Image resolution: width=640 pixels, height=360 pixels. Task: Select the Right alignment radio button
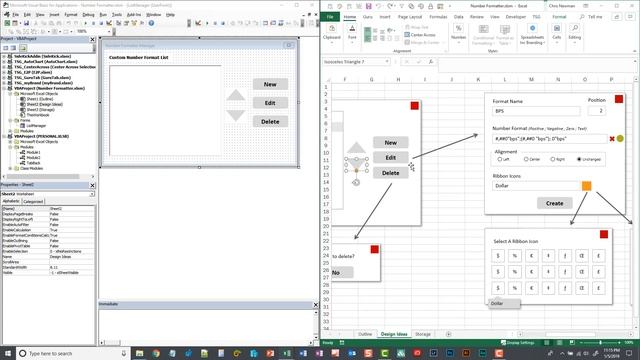pos(553,159)
